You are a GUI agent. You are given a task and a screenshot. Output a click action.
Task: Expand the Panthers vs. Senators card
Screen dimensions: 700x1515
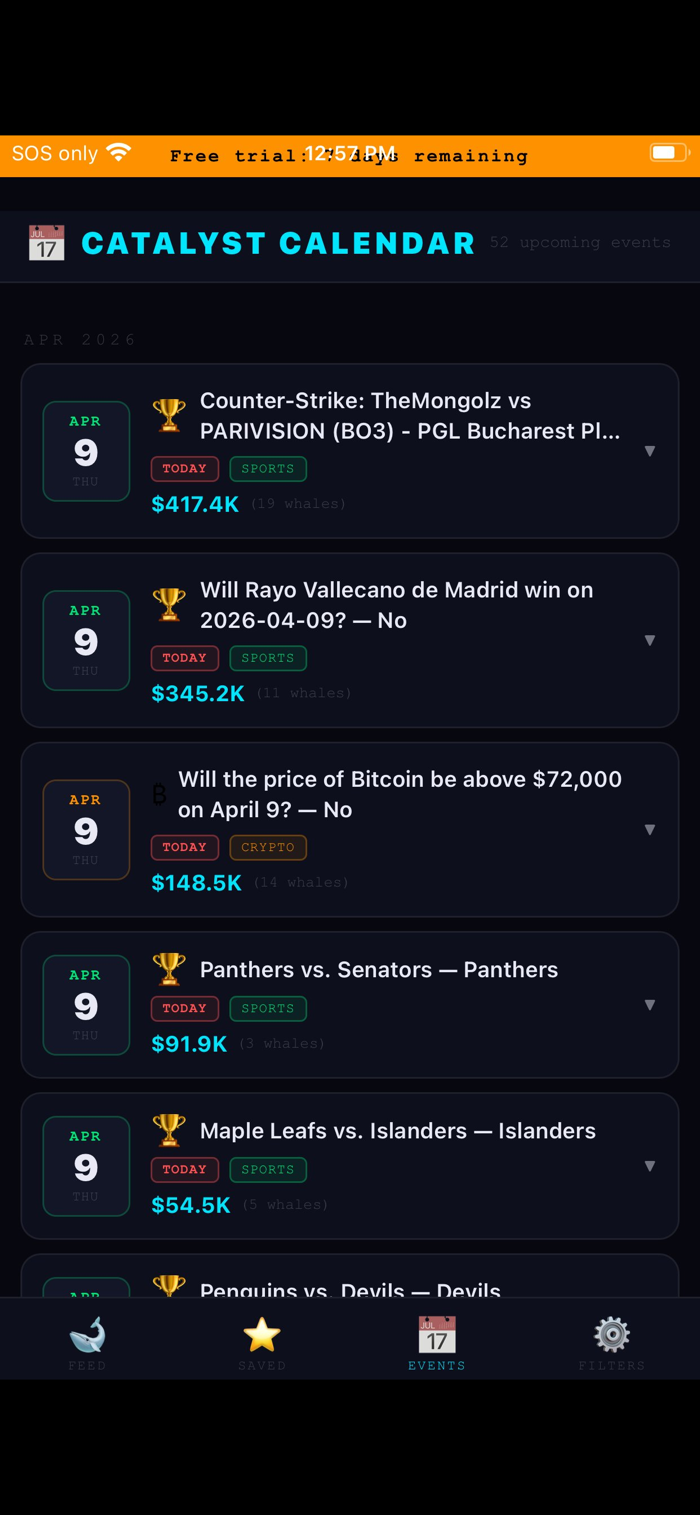point(649,1005)
